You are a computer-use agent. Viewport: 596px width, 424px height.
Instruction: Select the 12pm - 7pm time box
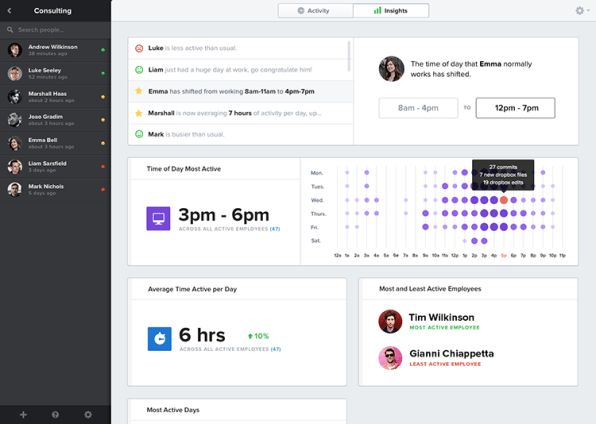coord(515,108)
